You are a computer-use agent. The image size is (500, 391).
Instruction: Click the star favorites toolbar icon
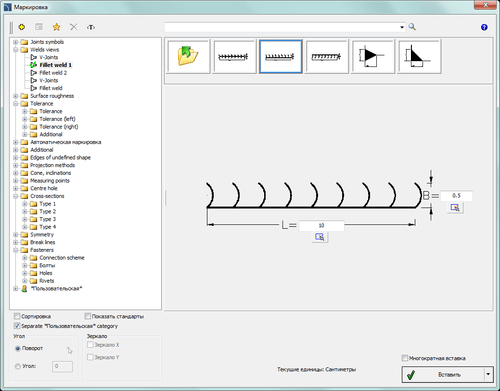pos(56,27)
